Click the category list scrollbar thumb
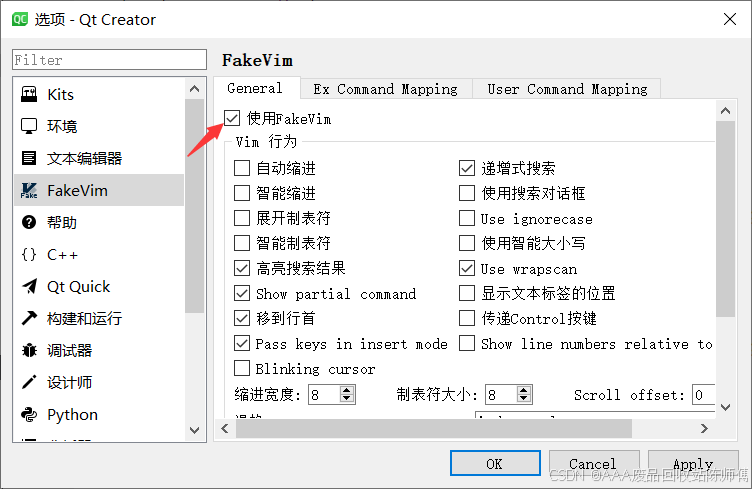 pos(194,206)
